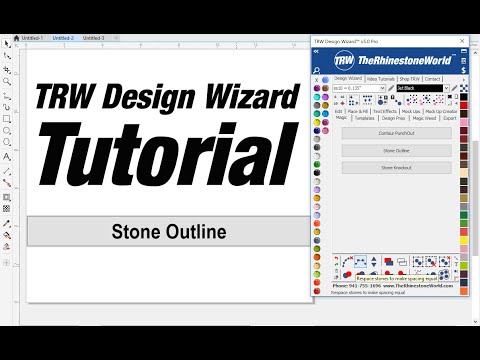
Task: Select the Parallel Dimension line tool
Action: (7, 171)
